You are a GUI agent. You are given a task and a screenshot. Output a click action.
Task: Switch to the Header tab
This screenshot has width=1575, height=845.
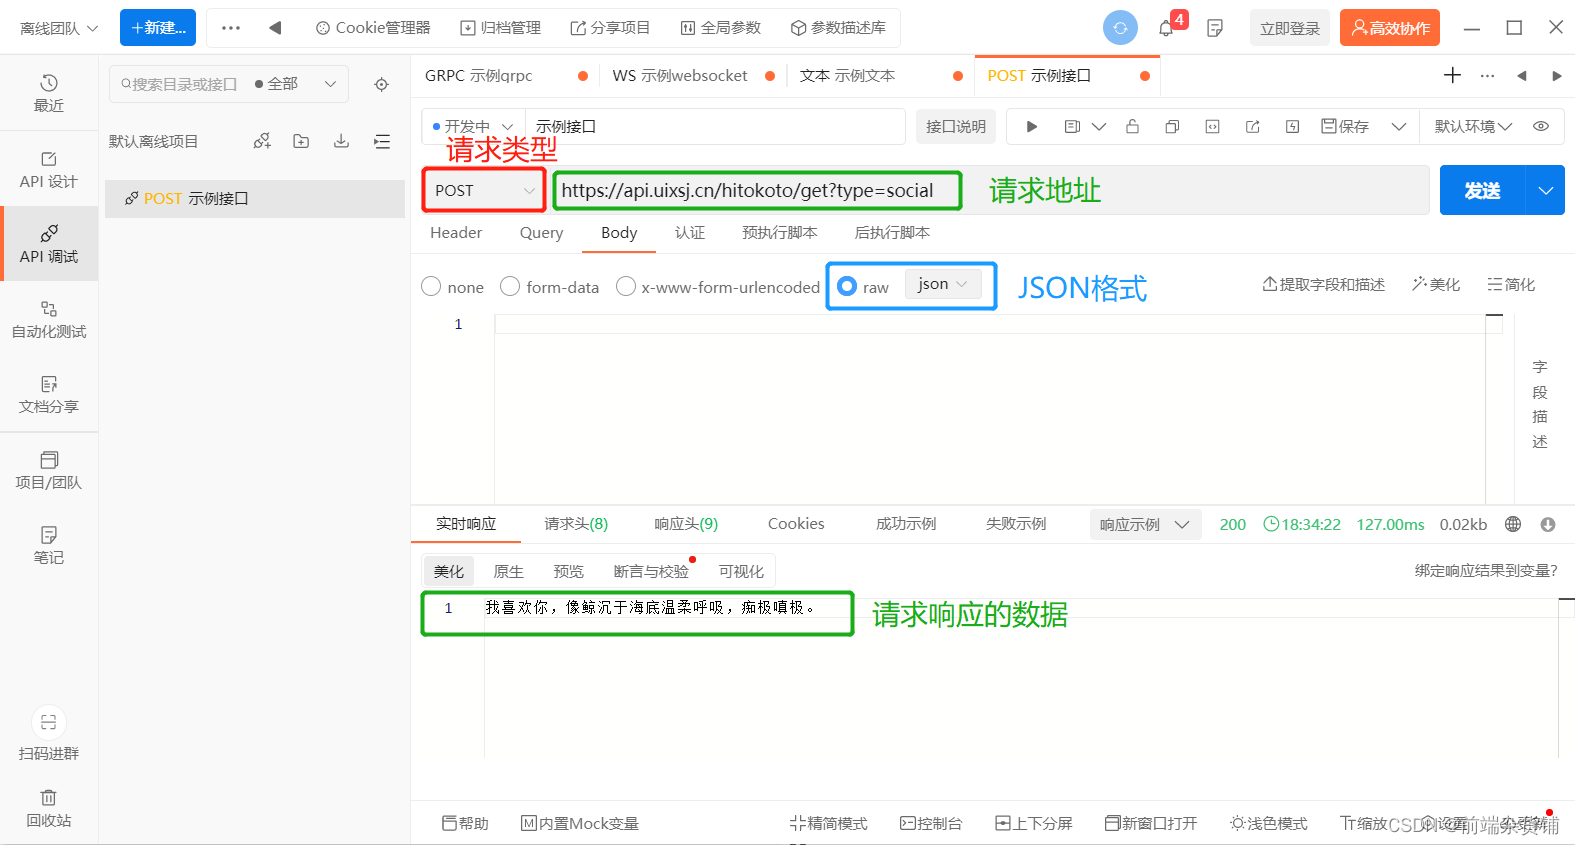456,233
